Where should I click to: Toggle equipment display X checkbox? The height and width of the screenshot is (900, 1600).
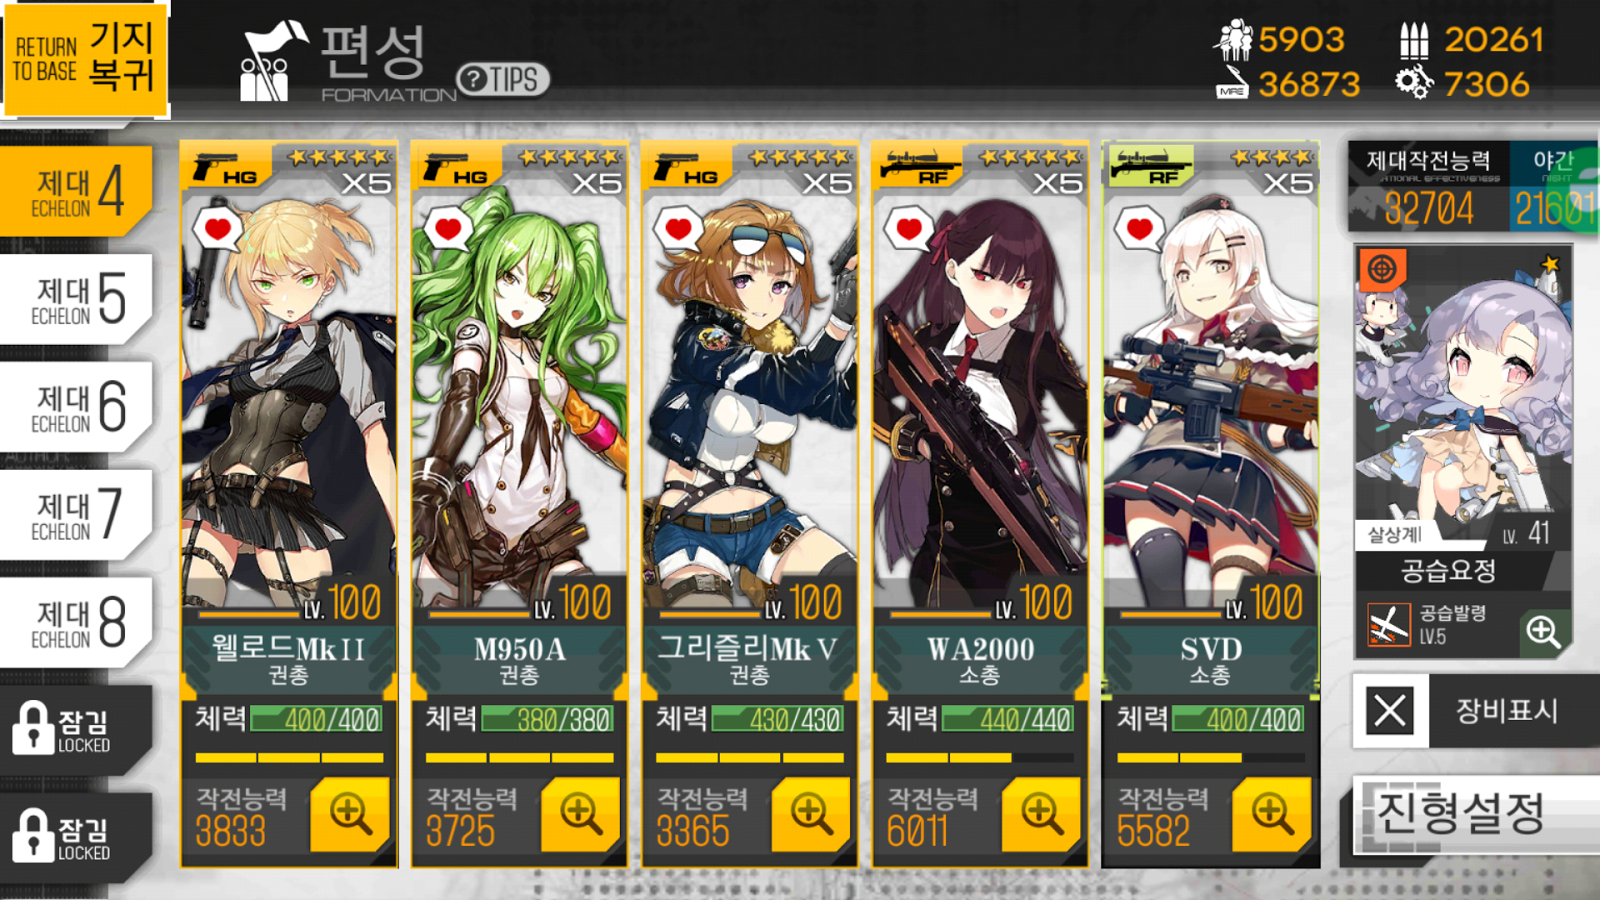[x=1390, y=711]
